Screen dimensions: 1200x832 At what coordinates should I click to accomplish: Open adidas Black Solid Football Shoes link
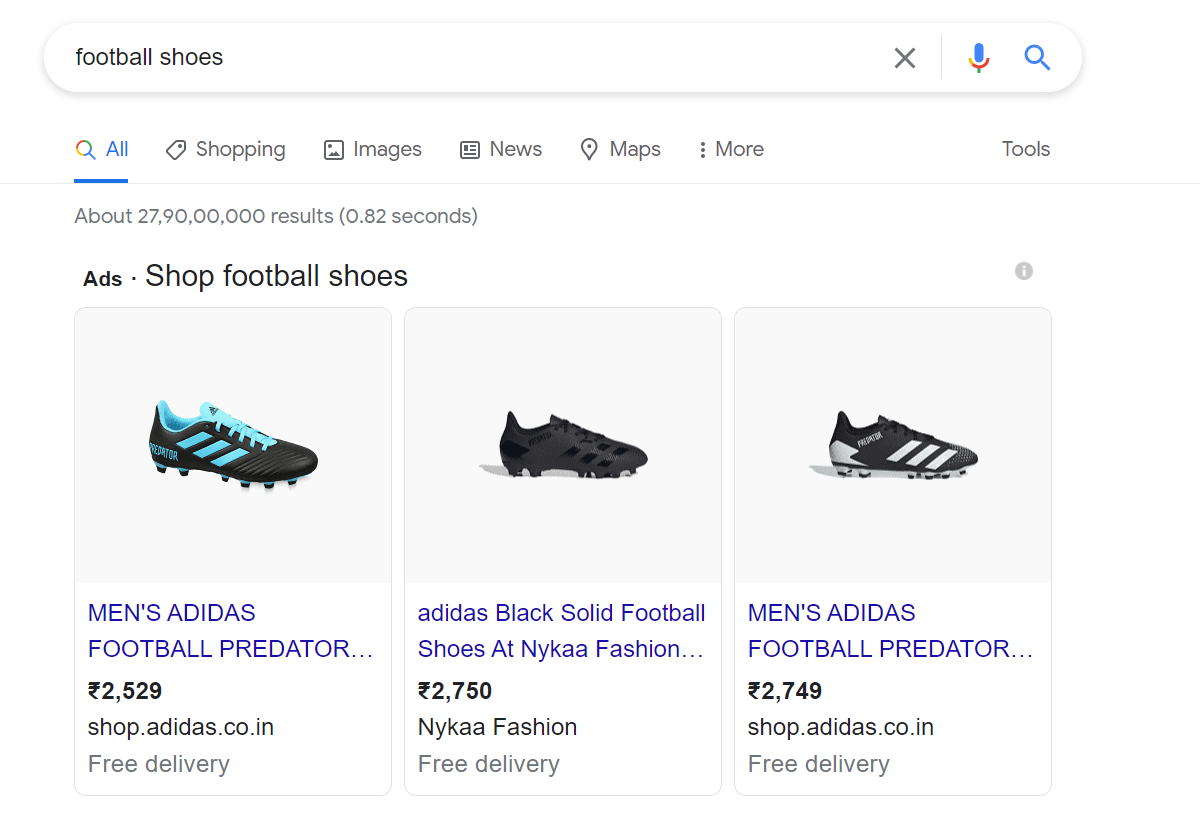pos(561,631)
